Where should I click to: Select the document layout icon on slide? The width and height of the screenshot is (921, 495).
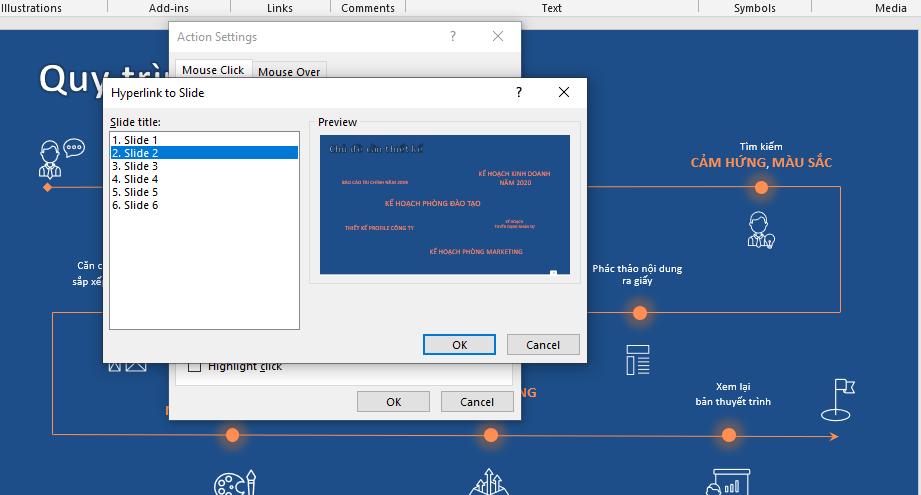point(638,359)
